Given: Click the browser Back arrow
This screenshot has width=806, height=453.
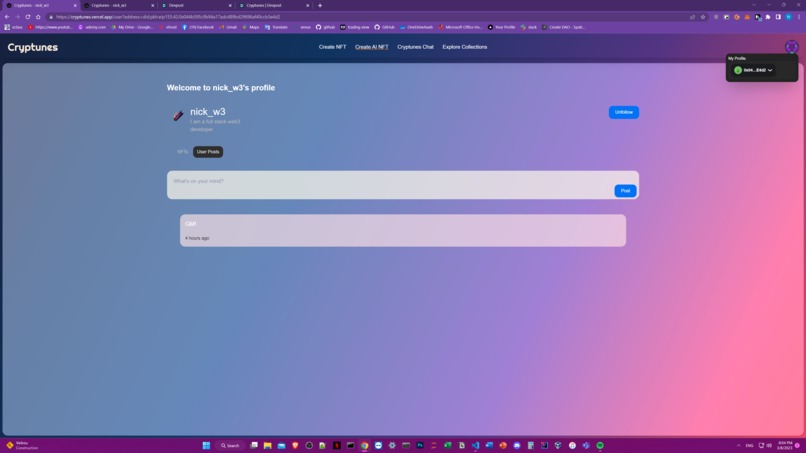Looking at the screenshot, I should point(7,17).
